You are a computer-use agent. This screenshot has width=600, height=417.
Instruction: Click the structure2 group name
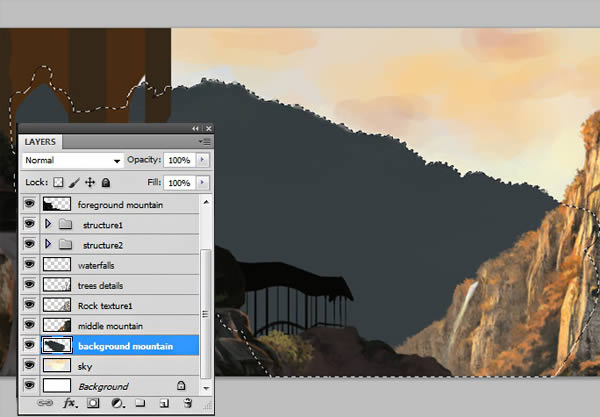tap(103, 245)
